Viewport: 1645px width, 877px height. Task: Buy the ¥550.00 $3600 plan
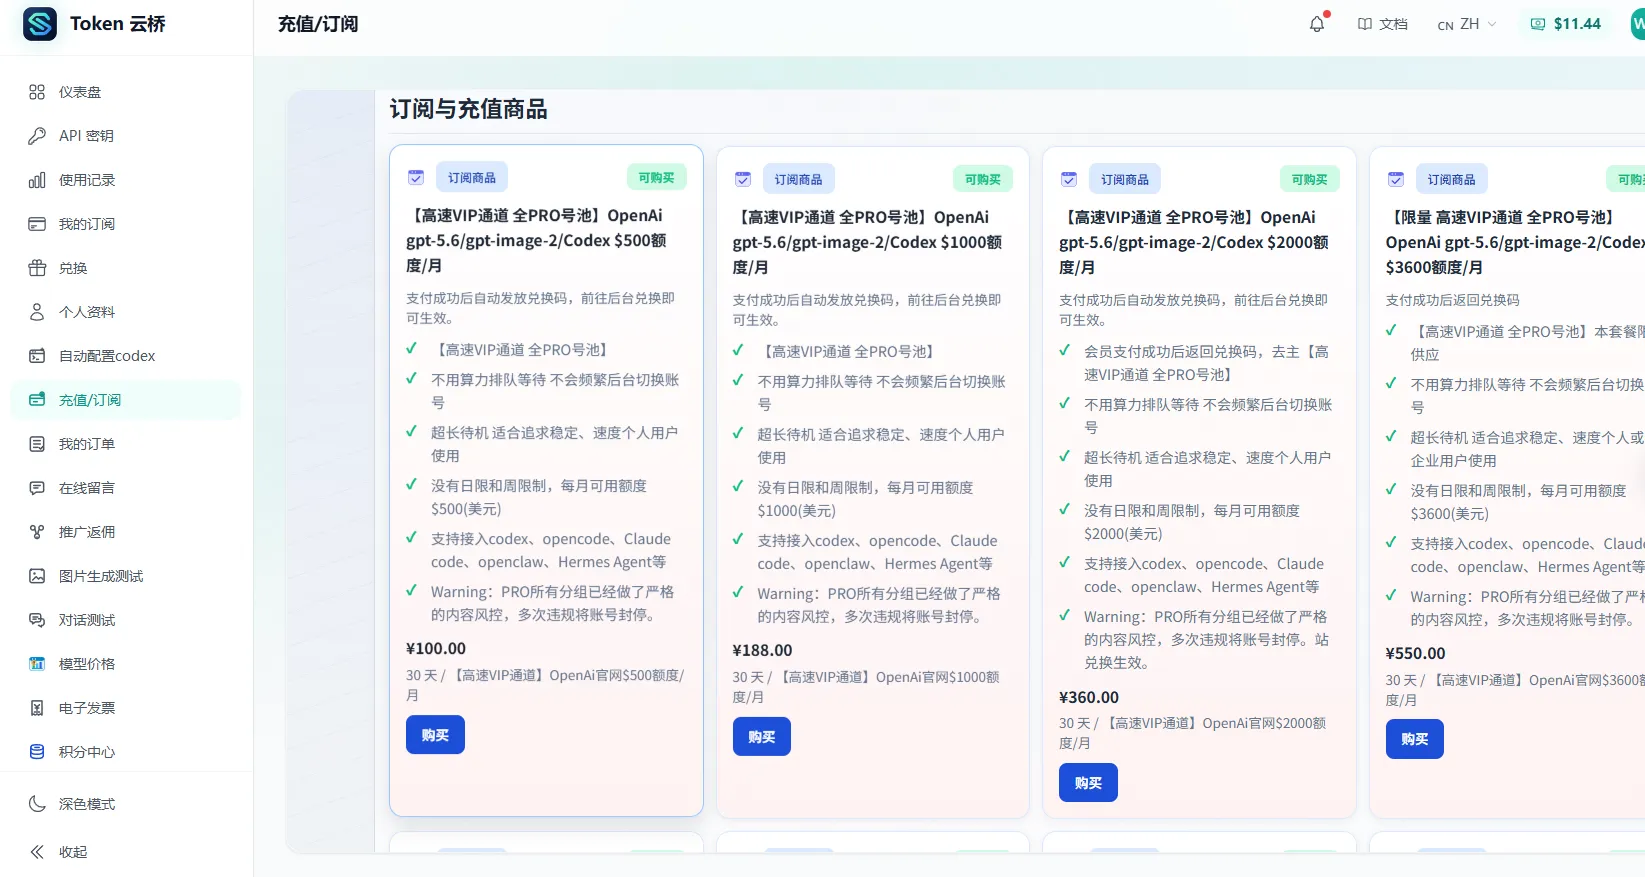click(x=1415, y=739)
